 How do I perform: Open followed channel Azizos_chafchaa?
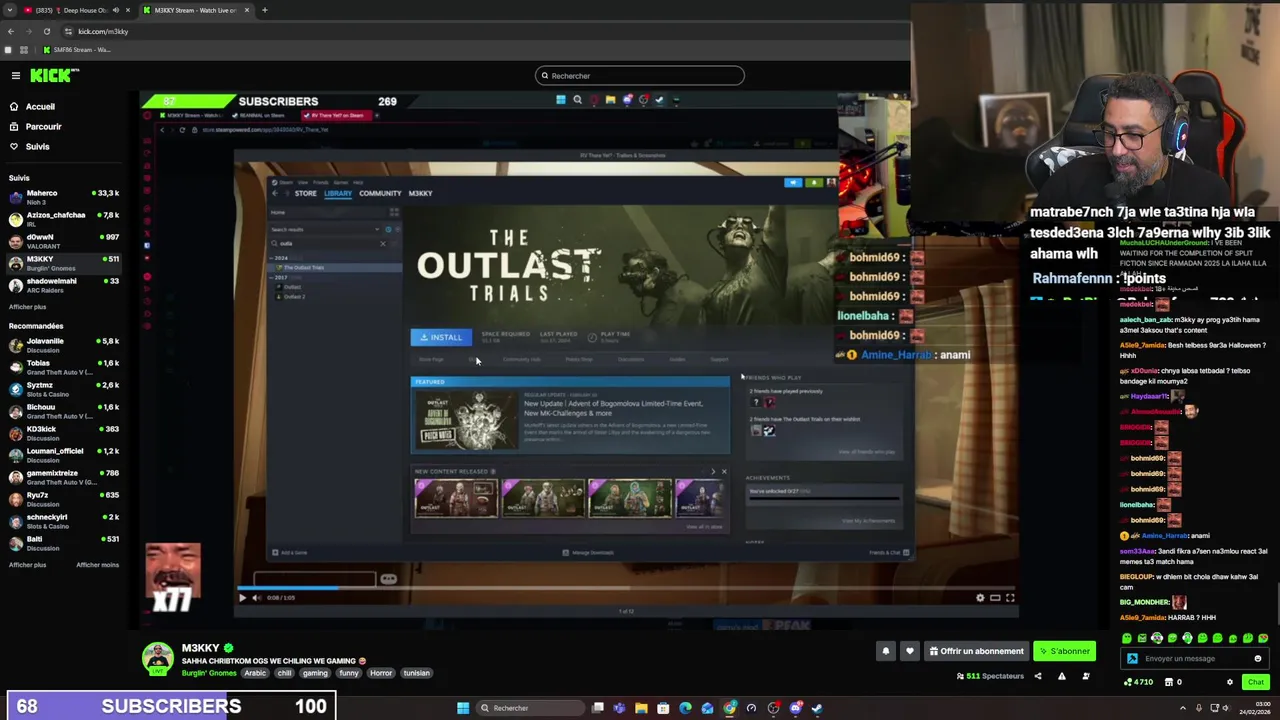pos(64,219)
